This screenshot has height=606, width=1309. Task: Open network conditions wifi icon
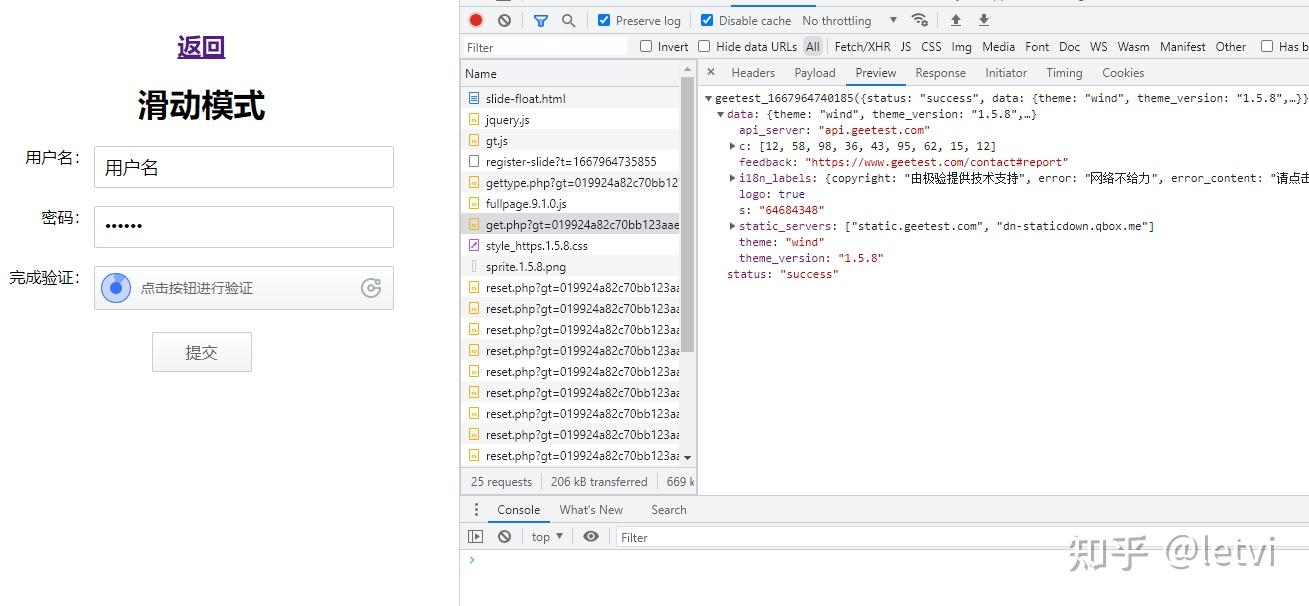pos(919,20)
